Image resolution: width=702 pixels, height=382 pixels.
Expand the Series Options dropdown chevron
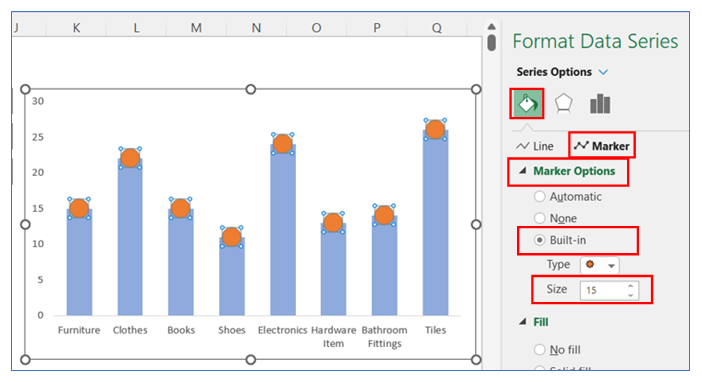click(x=604, y=72)
